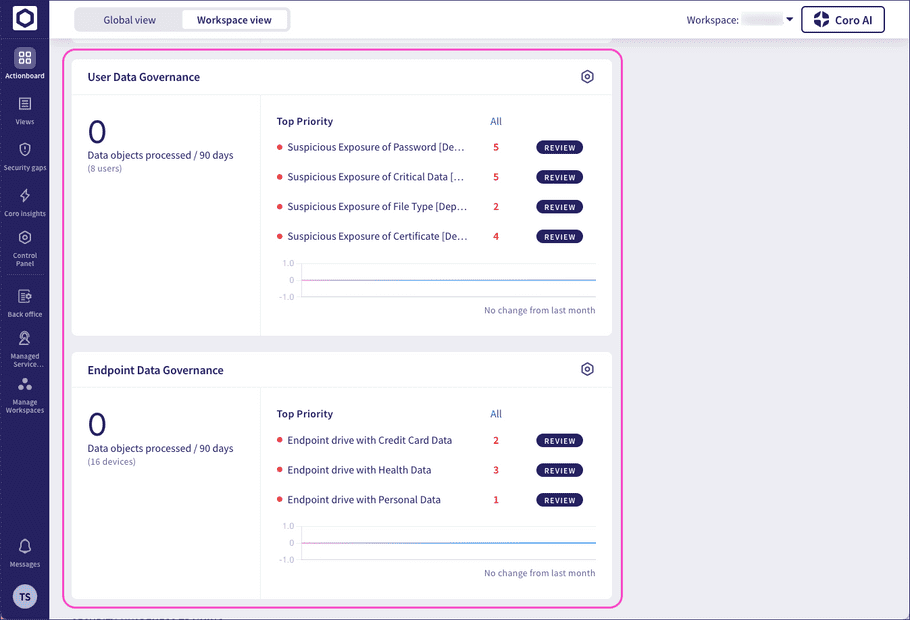Review the Suspicious Exposure of Password alert
Image resolution: width=910 pixels, height=620 pixels.
[x=559, y=147]
